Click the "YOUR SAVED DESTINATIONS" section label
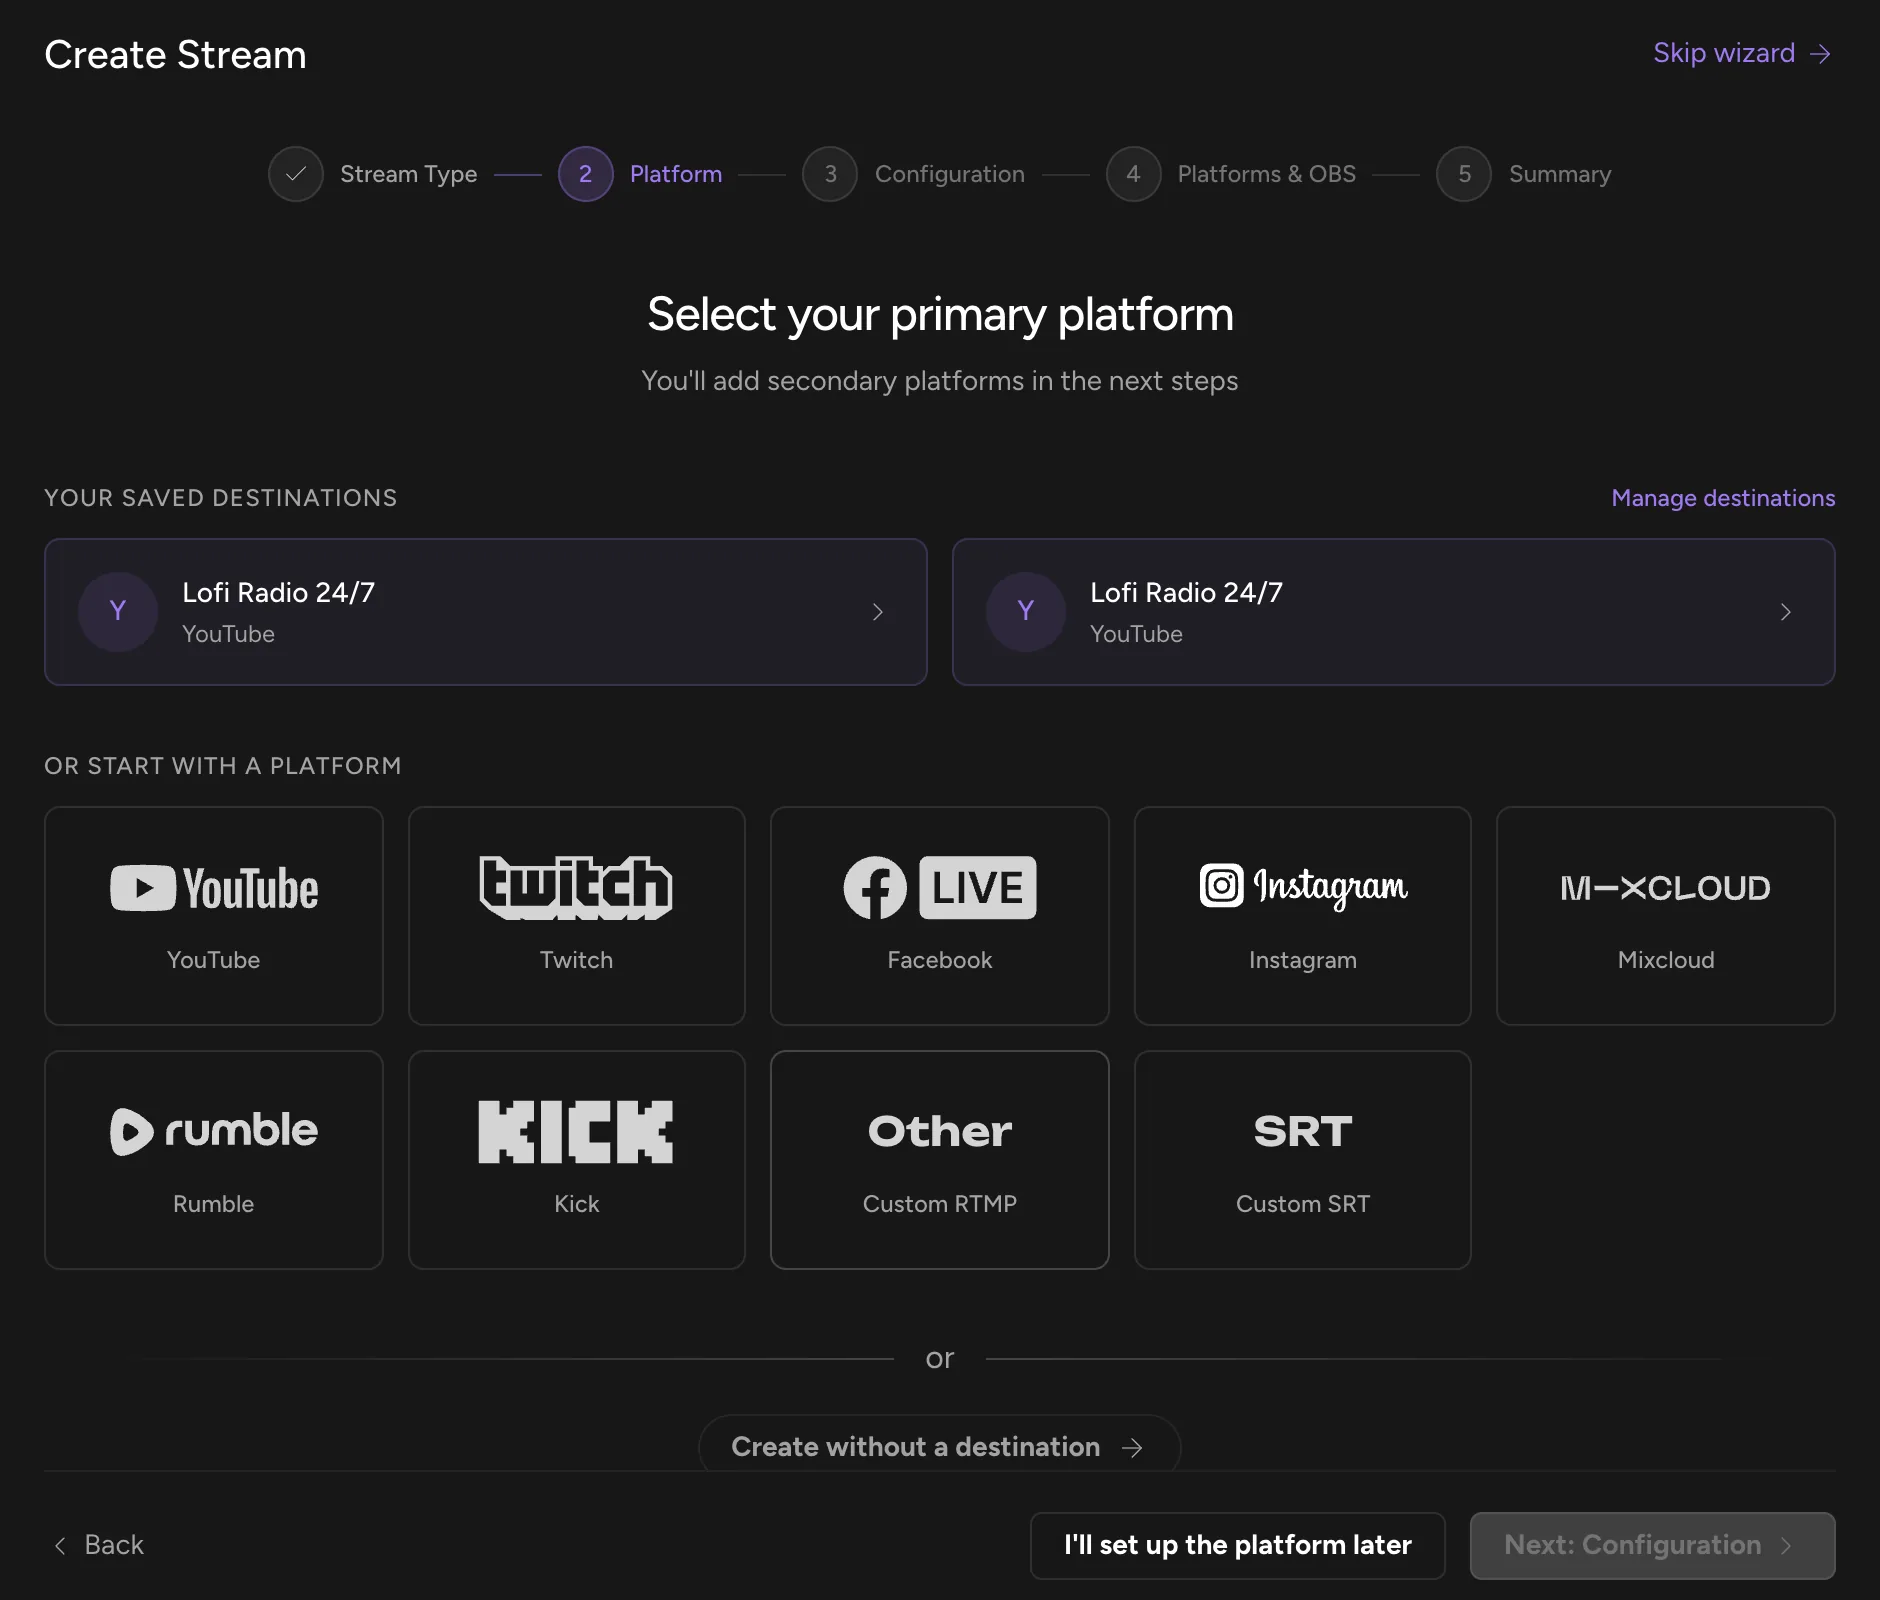Screen dimensions: 1880x1600 pos(221,498)
